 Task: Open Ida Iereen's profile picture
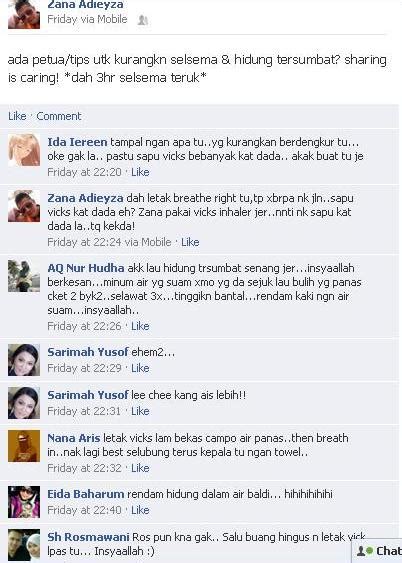tap(24, 150)
